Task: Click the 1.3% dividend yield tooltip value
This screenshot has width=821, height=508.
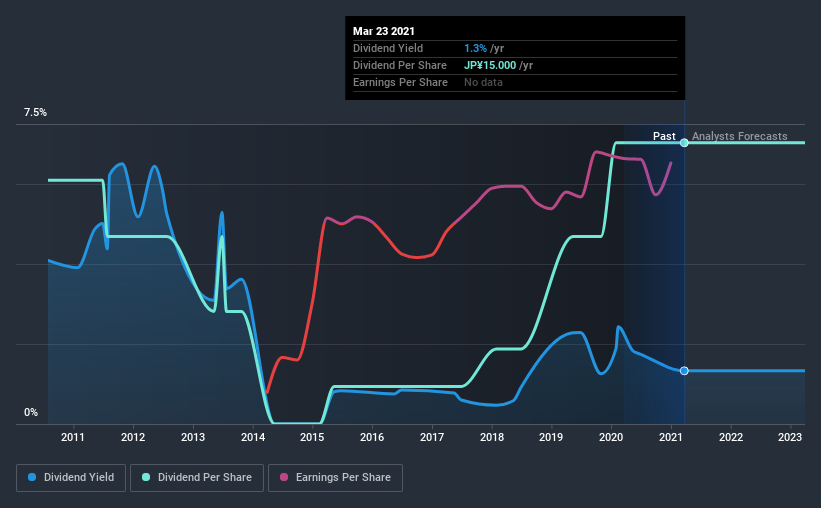Action: [475, 48]
